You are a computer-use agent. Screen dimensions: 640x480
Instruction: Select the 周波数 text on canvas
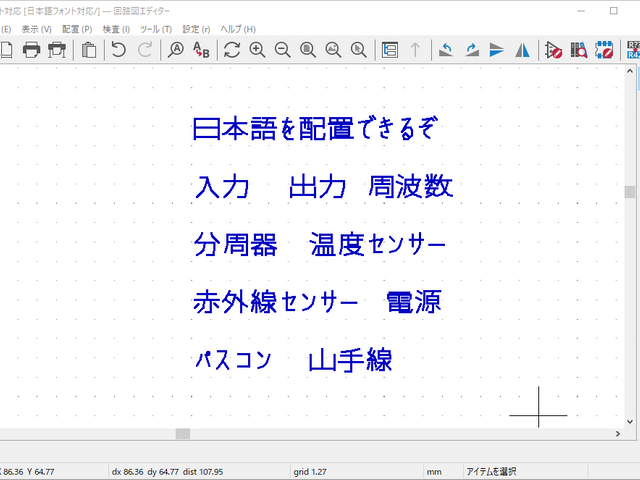click(x=411, y=186)
